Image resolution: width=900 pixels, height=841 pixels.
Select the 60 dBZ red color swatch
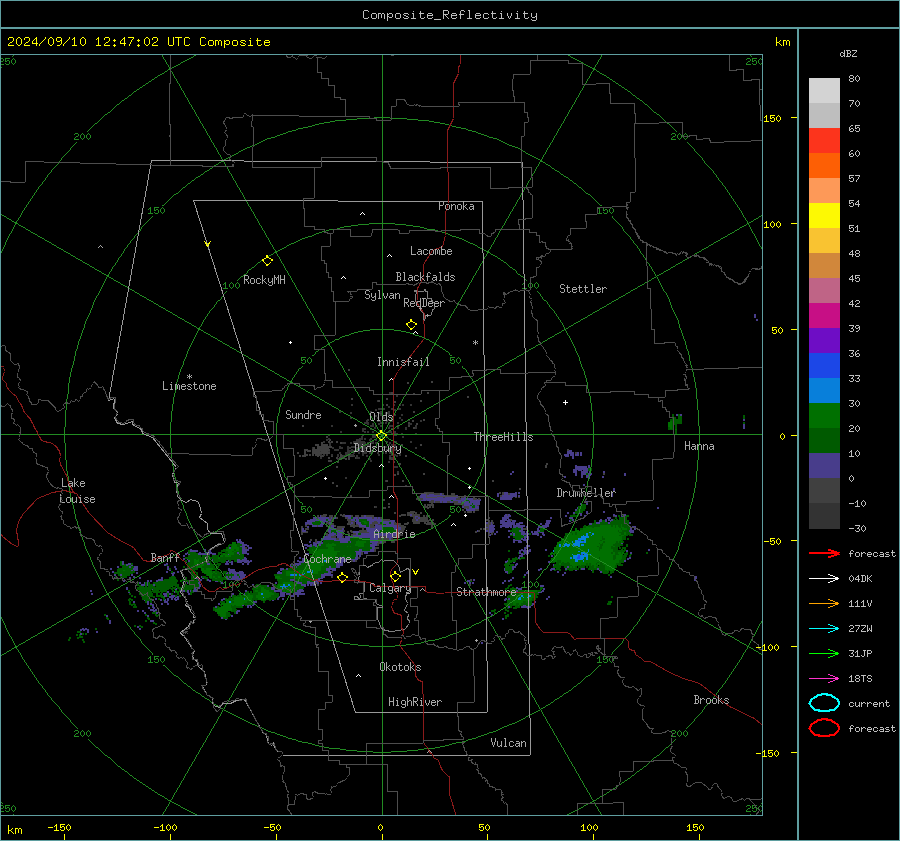(x=824, y=141)
